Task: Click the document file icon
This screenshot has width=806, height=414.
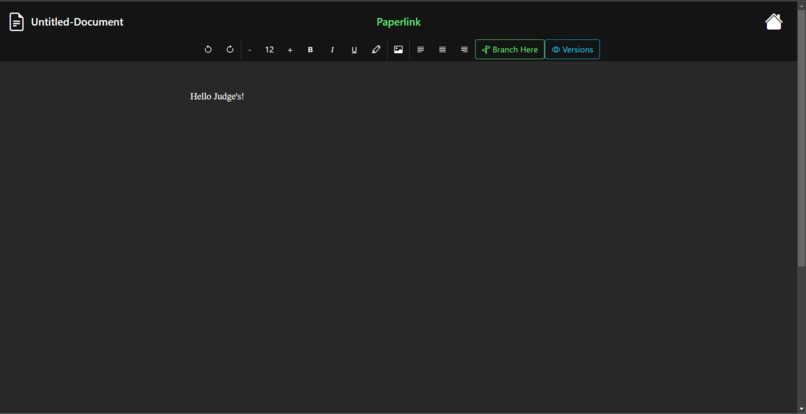Action: pos(16,22)
